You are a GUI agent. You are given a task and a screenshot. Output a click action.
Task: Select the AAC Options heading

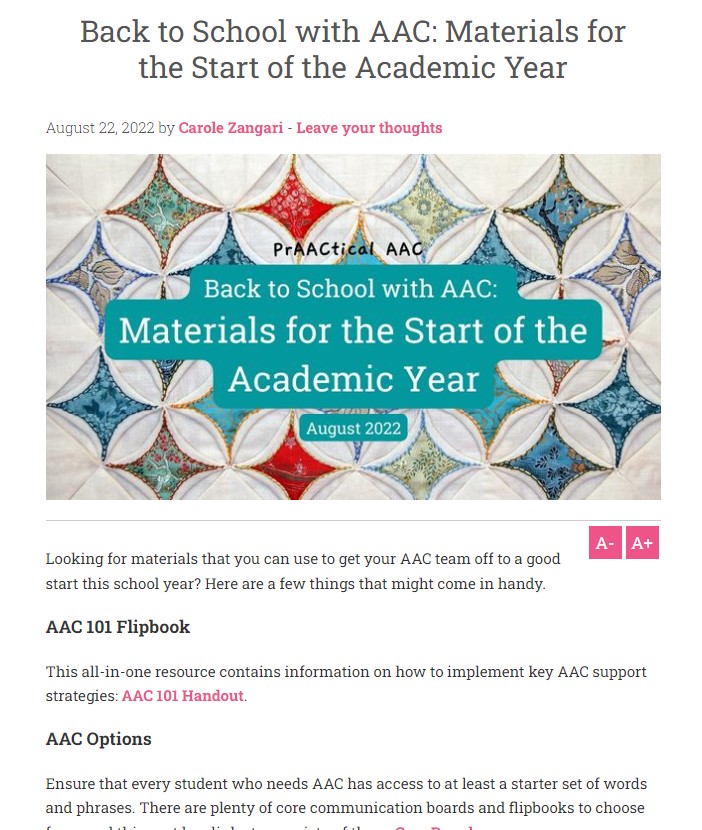[x=98, y=739]
